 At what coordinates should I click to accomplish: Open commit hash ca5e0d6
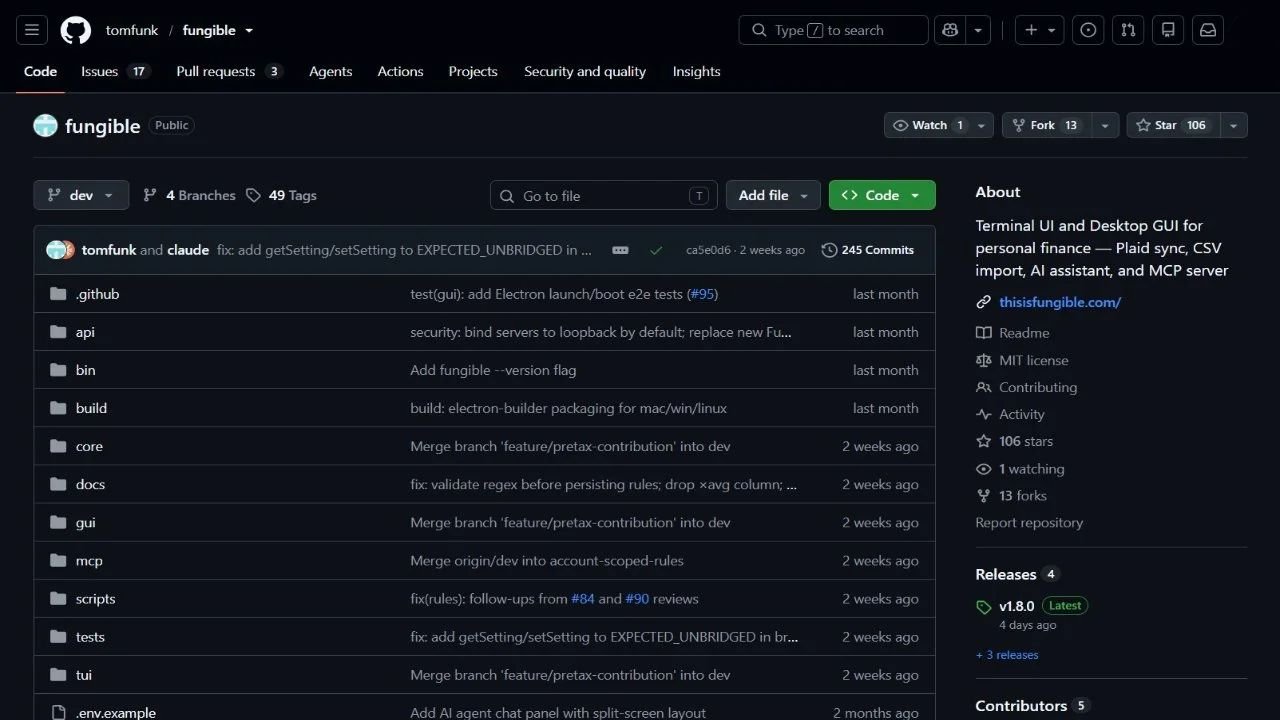pos(709,250)
